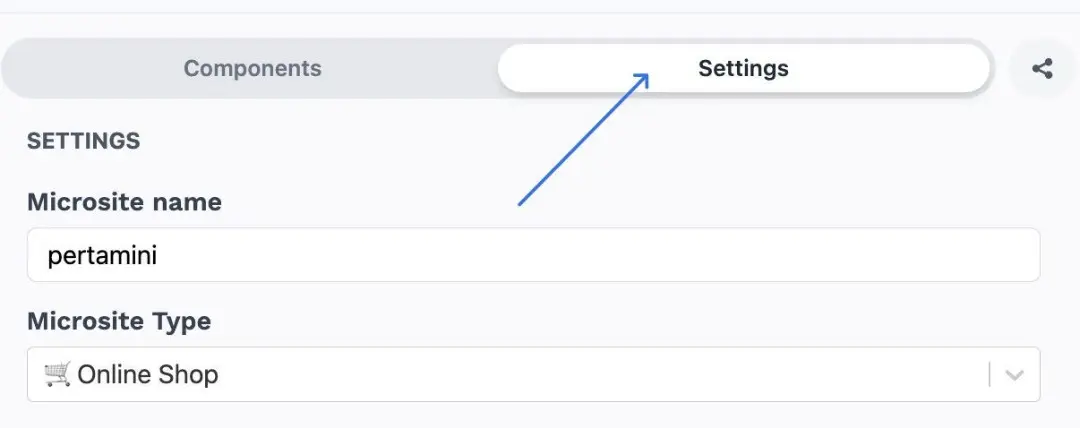This screenshot has width=1080, height=428.
Task: Click the share icon button
Action: coord(1042,69)
